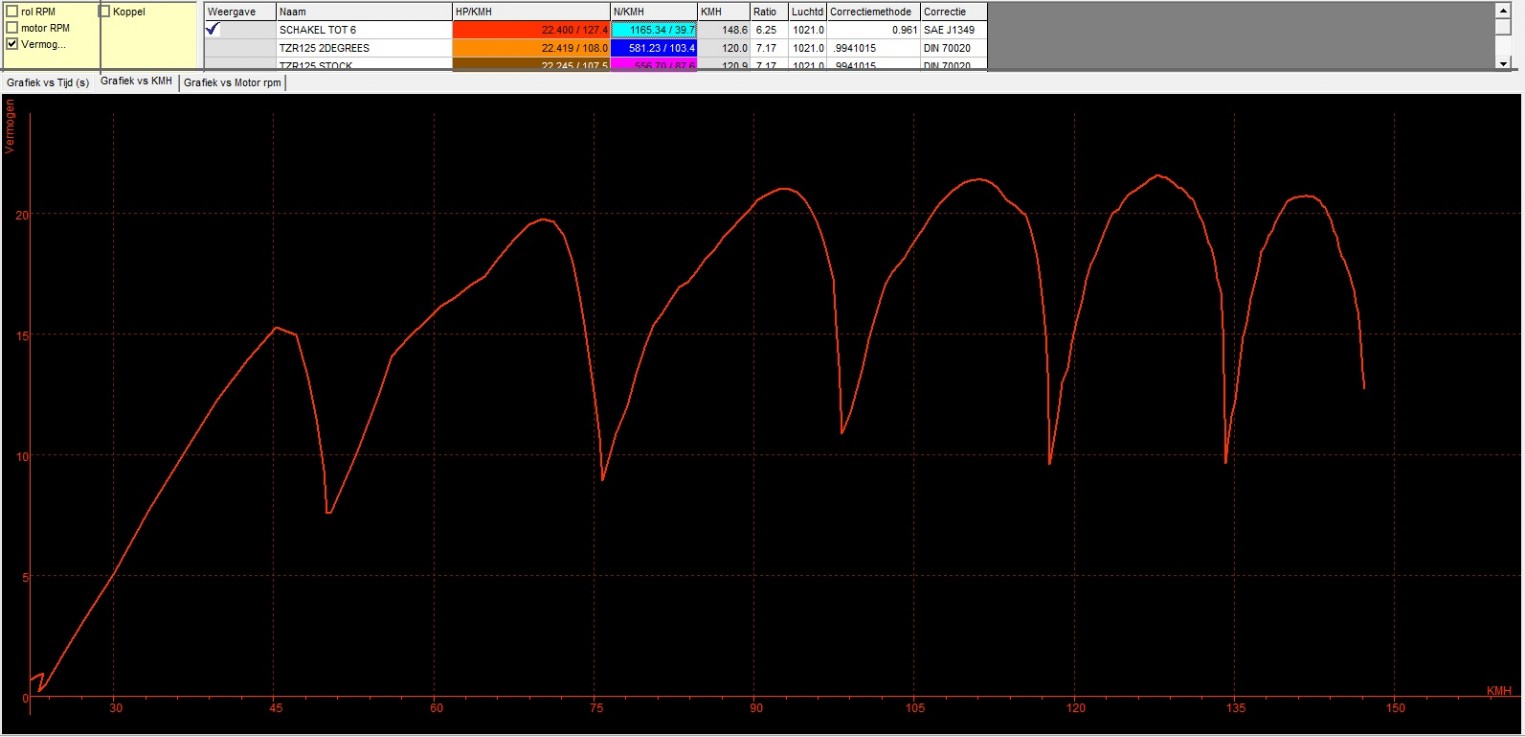Click the Ratio column header
Screen dimensions: 1525x737
768,11
